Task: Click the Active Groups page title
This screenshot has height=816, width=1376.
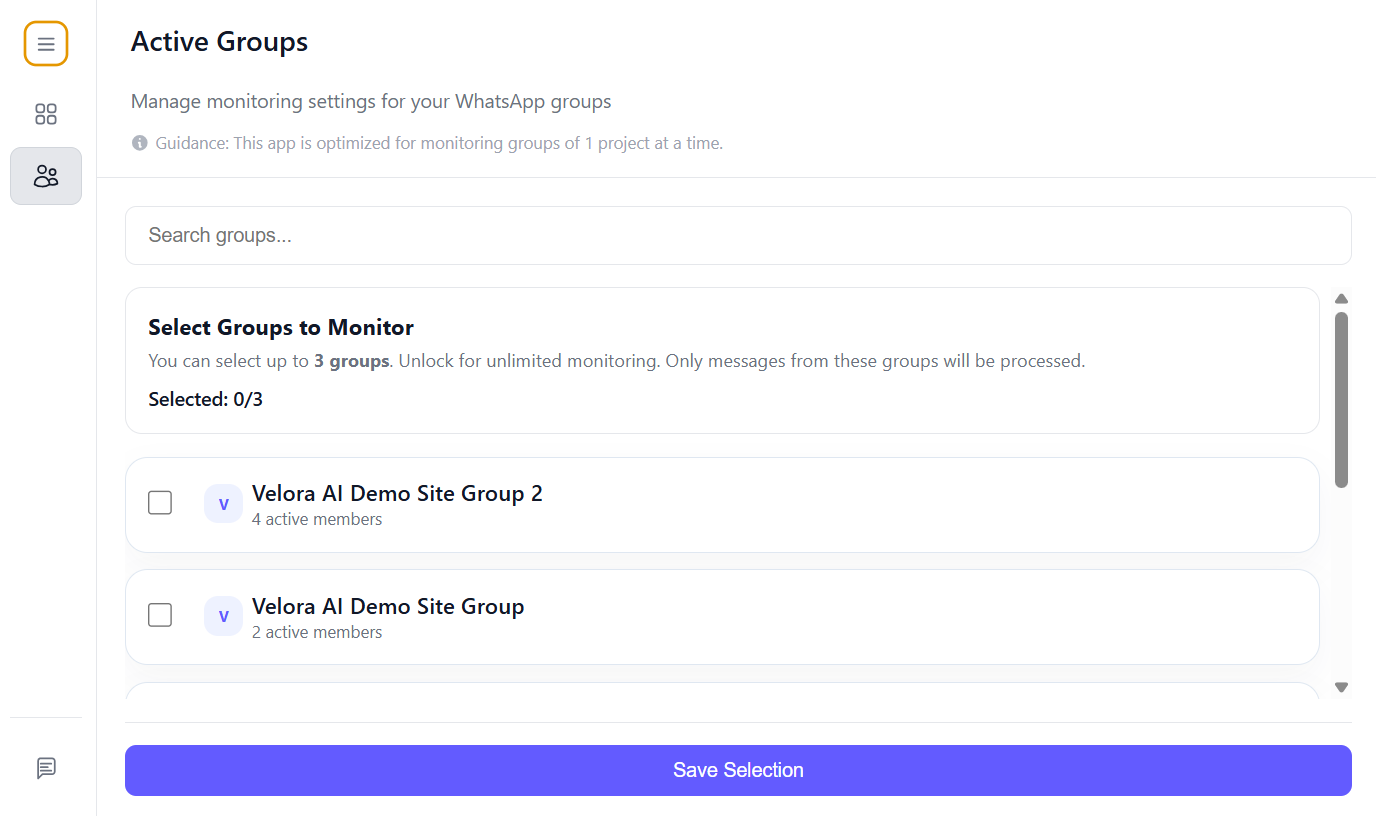Action: tap(219, 42)
